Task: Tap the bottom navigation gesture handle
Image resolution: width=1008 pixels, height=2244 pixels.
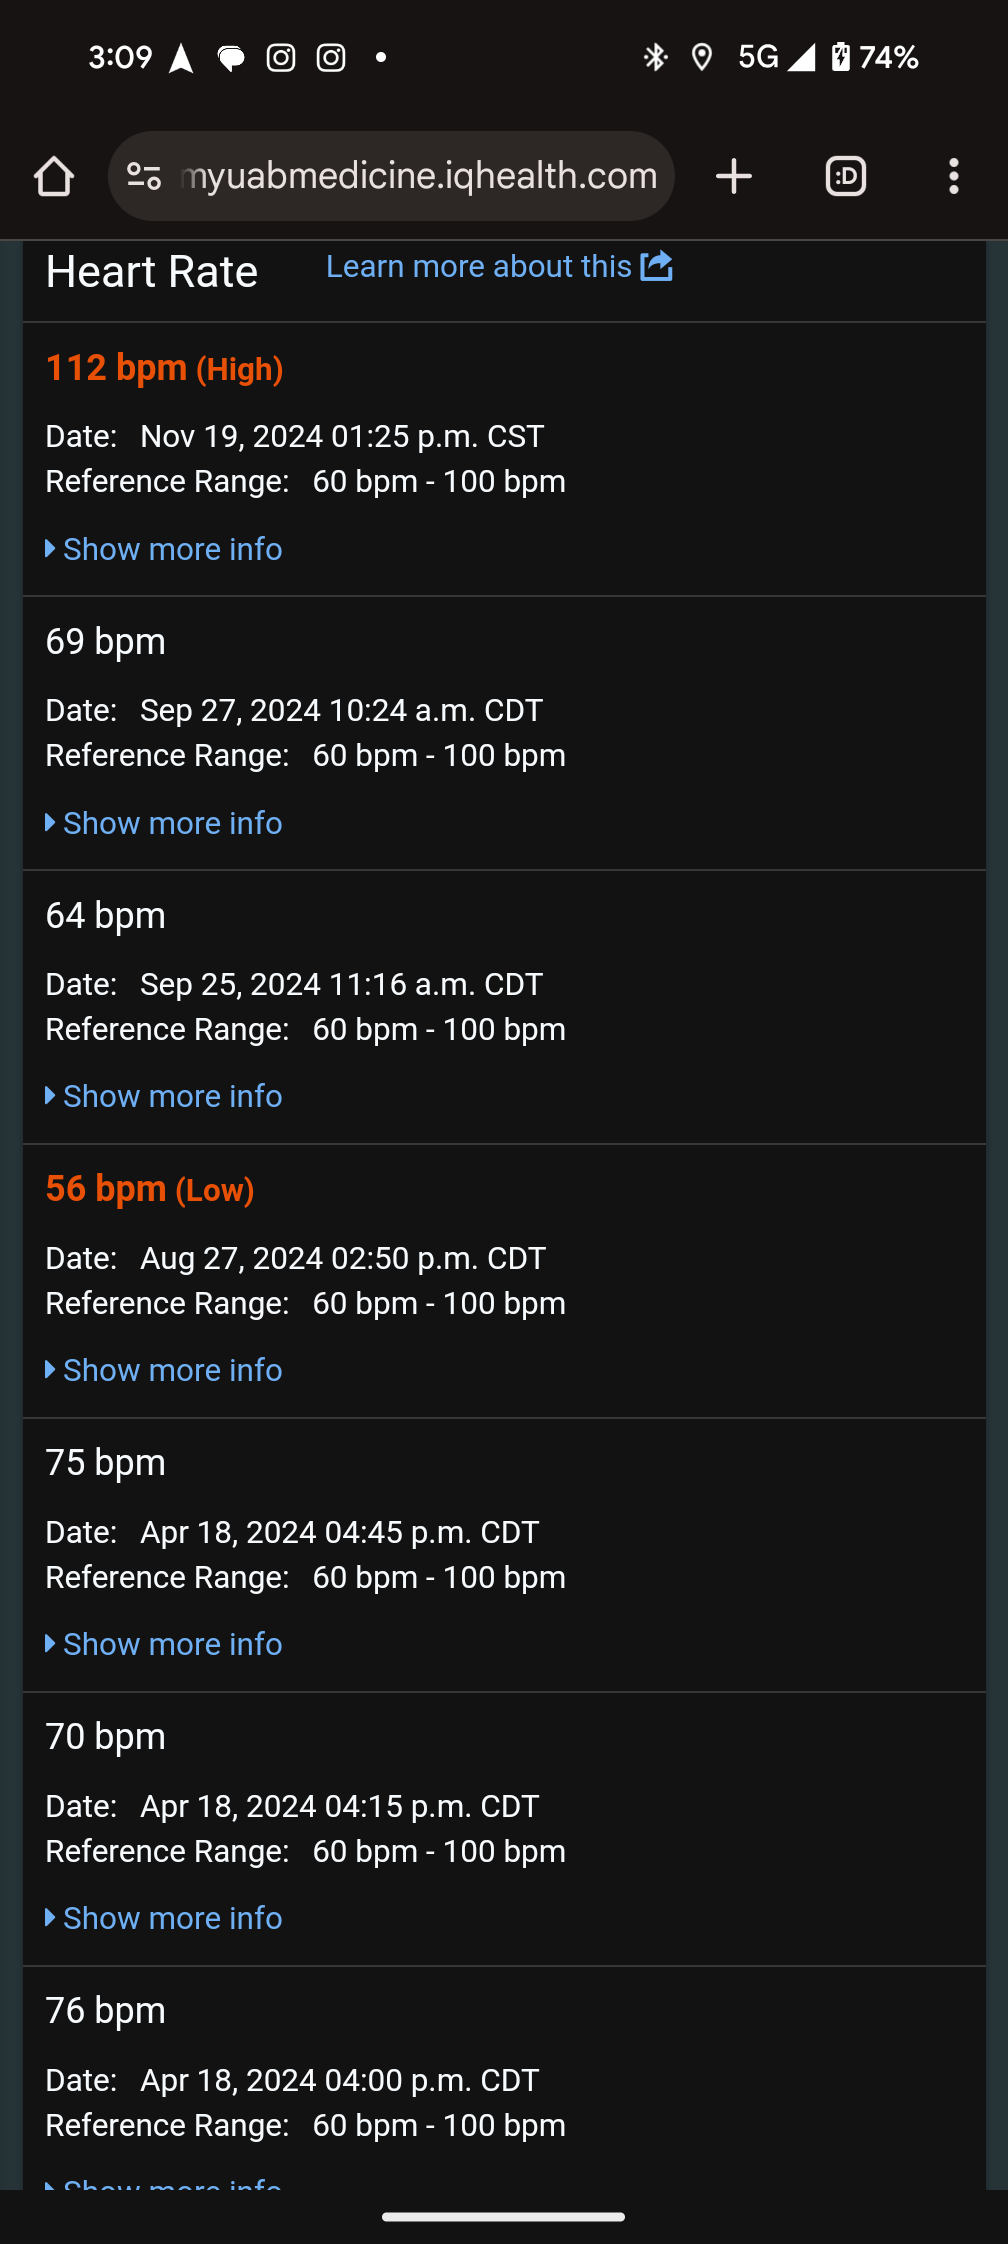Action: pos(503,2216)
